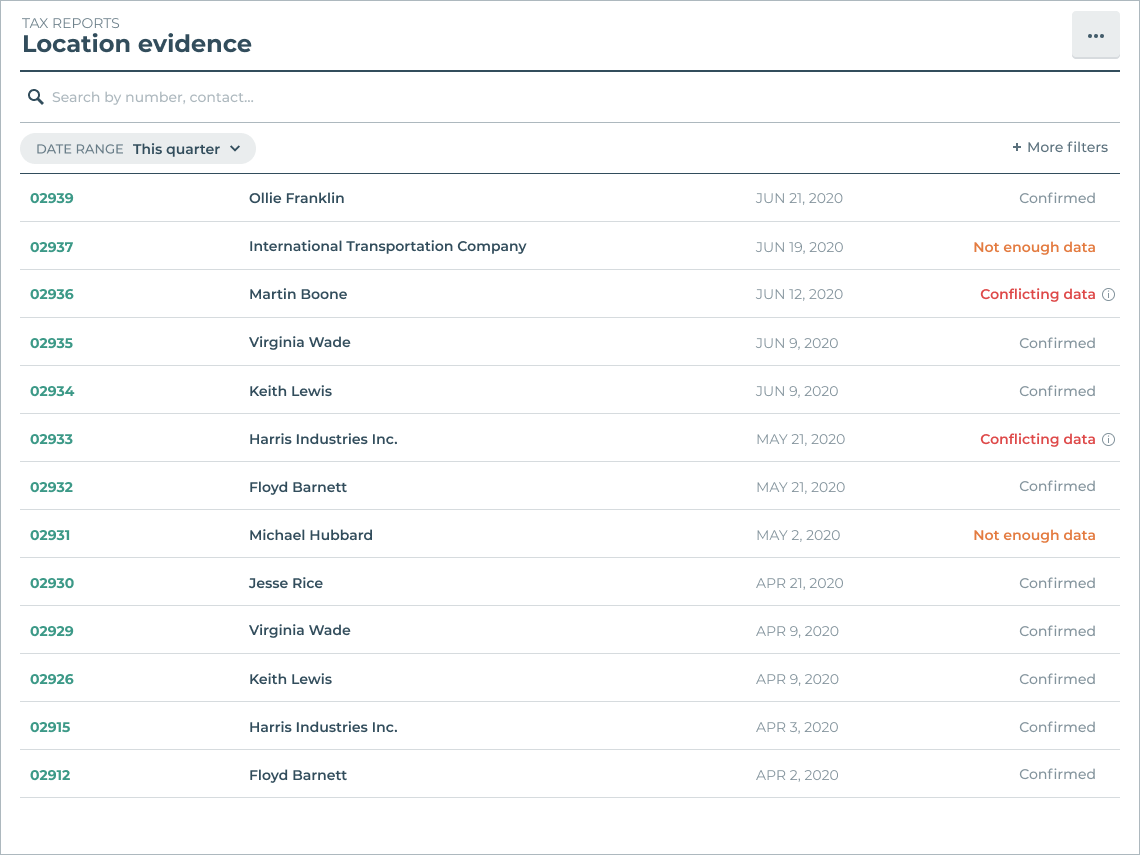Open record 02912
Screen dimensions: 1140x855
pyautogui.click(x=50, y=775)
